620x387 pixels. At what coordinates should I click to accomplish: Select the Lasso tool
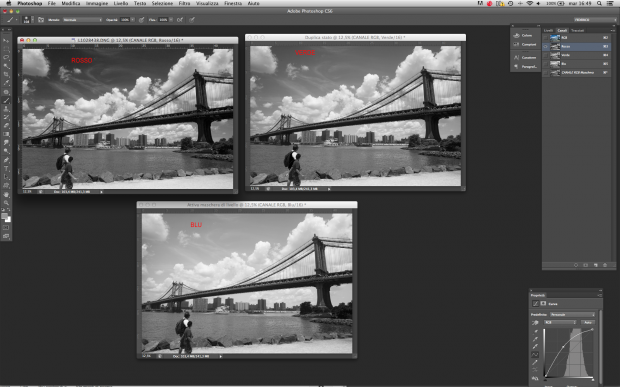6,57
